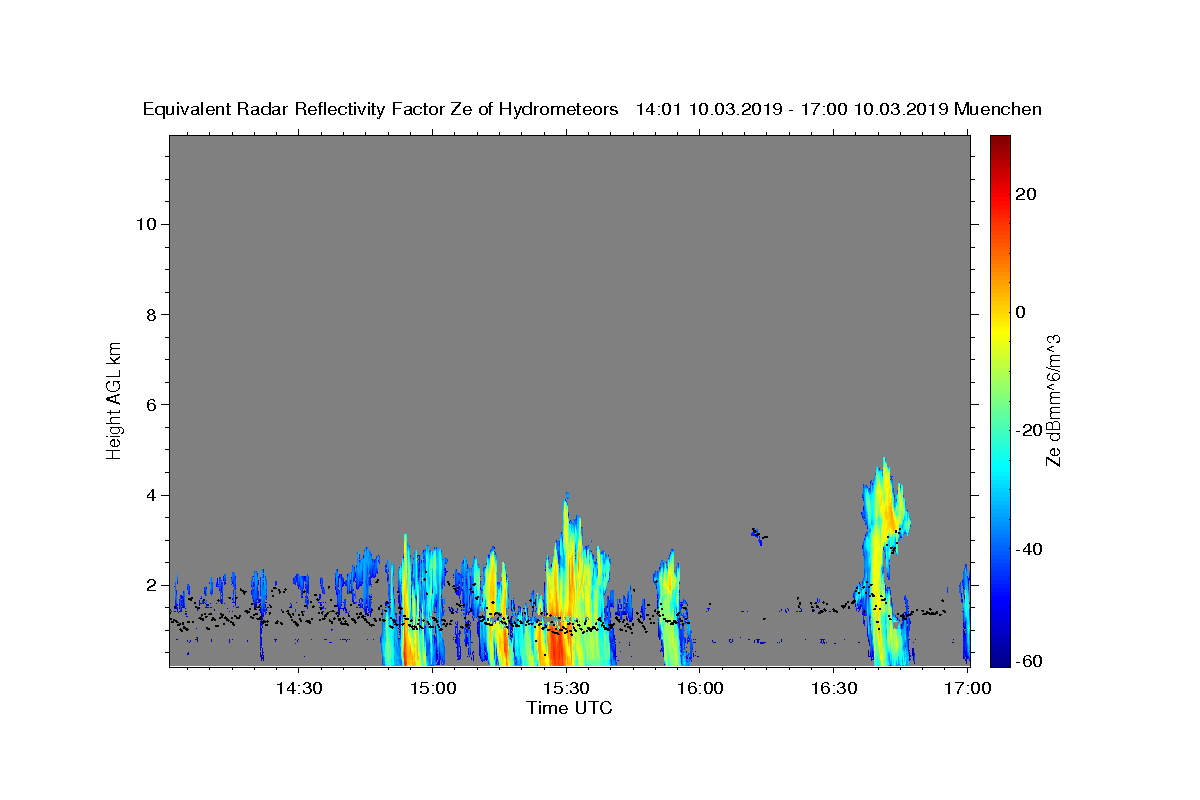The image size is (1200, 800).
Task: Click the 15:00 time tick label
Action: [x=432, y=688]
